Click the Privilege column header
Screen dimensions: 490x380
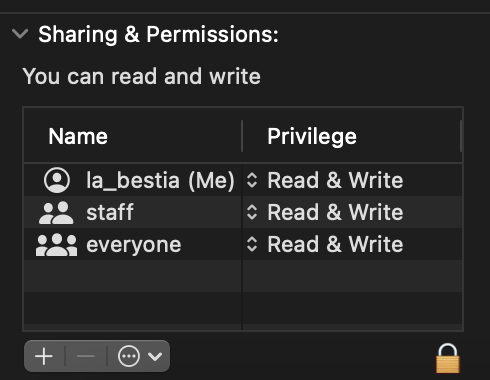click(312, 137)
